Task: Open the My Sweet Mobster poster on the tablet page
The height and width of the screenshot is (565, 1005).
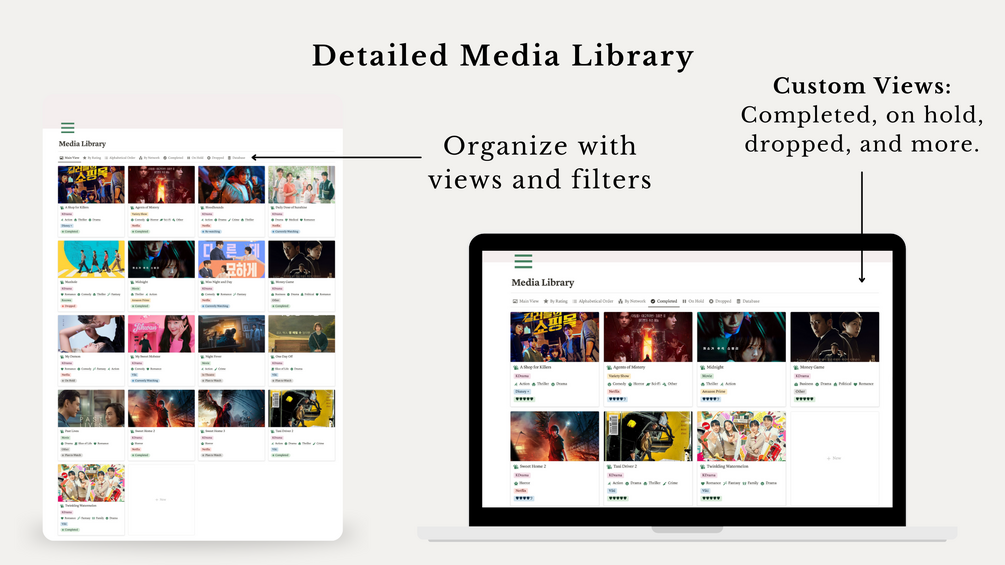Action: 161,334
